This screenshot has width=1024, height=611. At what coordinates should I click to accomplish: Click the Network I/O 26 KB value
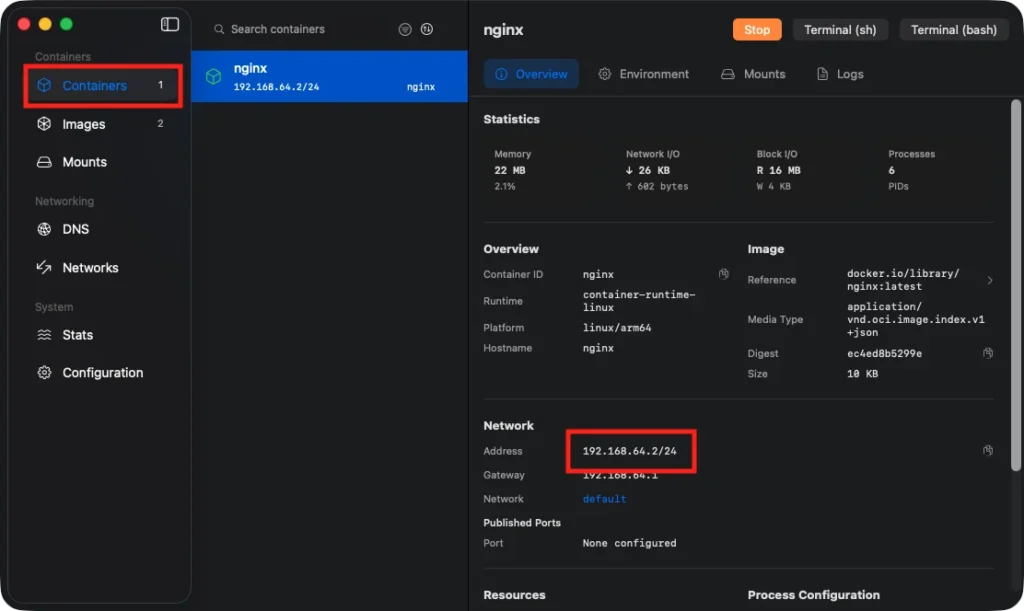click(x=648, y=170)
